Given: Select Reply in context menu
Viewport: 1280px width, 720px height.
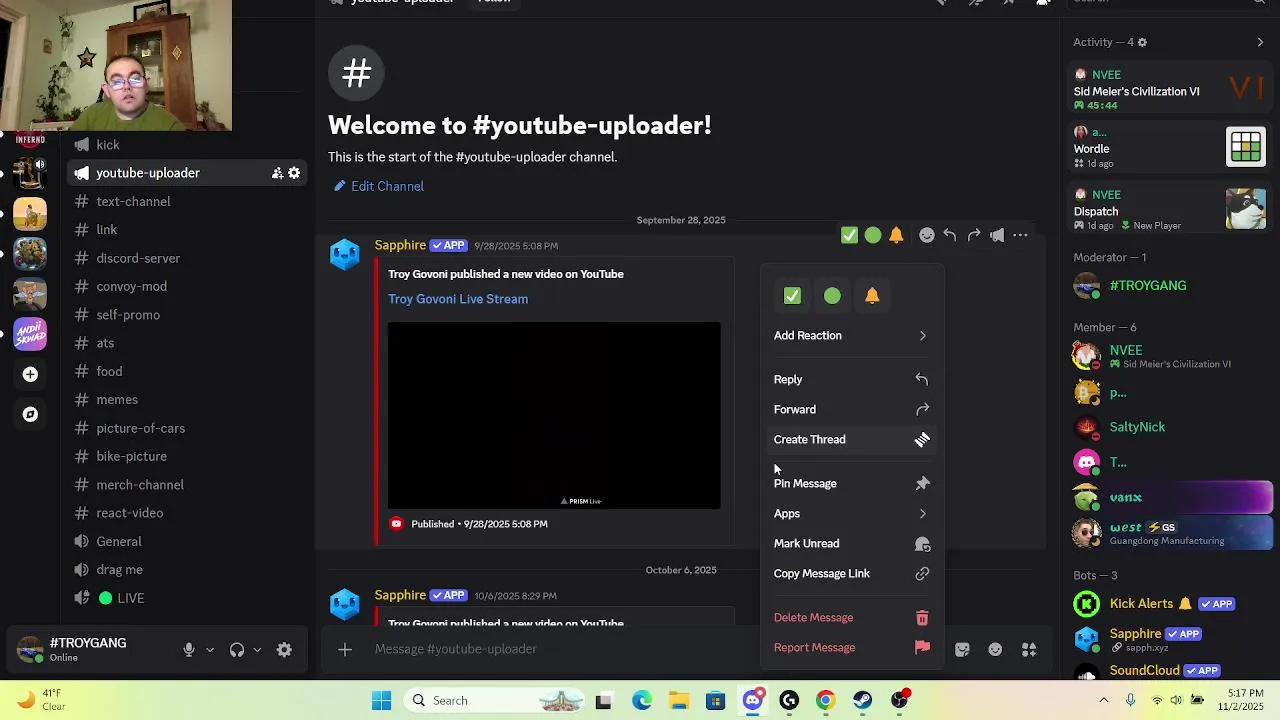Looking at the screenshot, I should (x=851, y=380).
